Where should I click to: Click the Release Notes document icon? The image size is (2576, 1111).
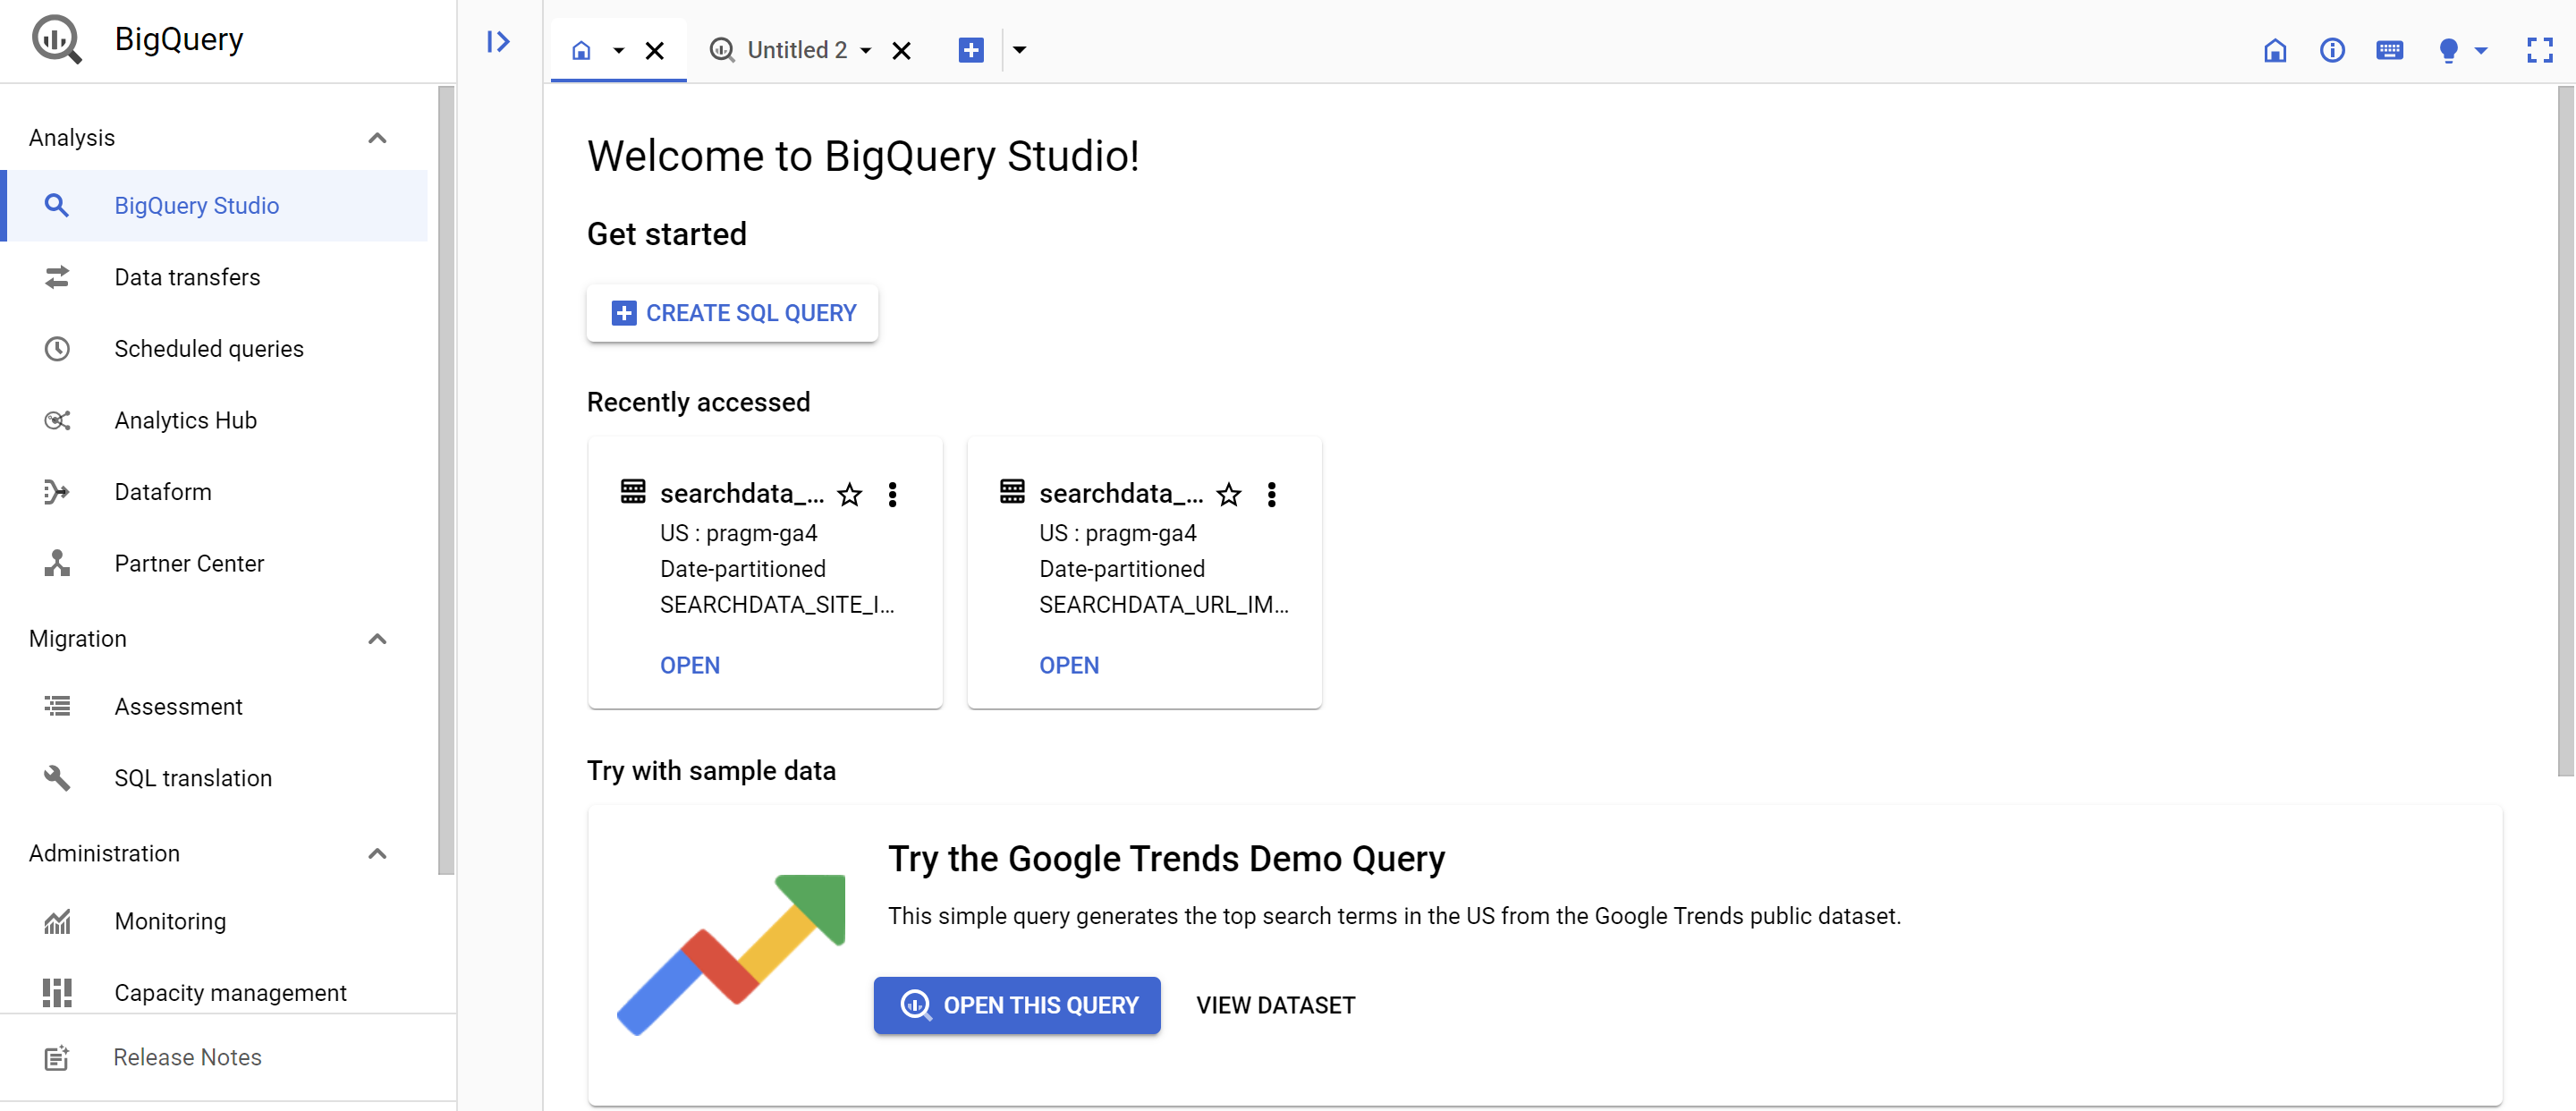[x=55, y=1056]
